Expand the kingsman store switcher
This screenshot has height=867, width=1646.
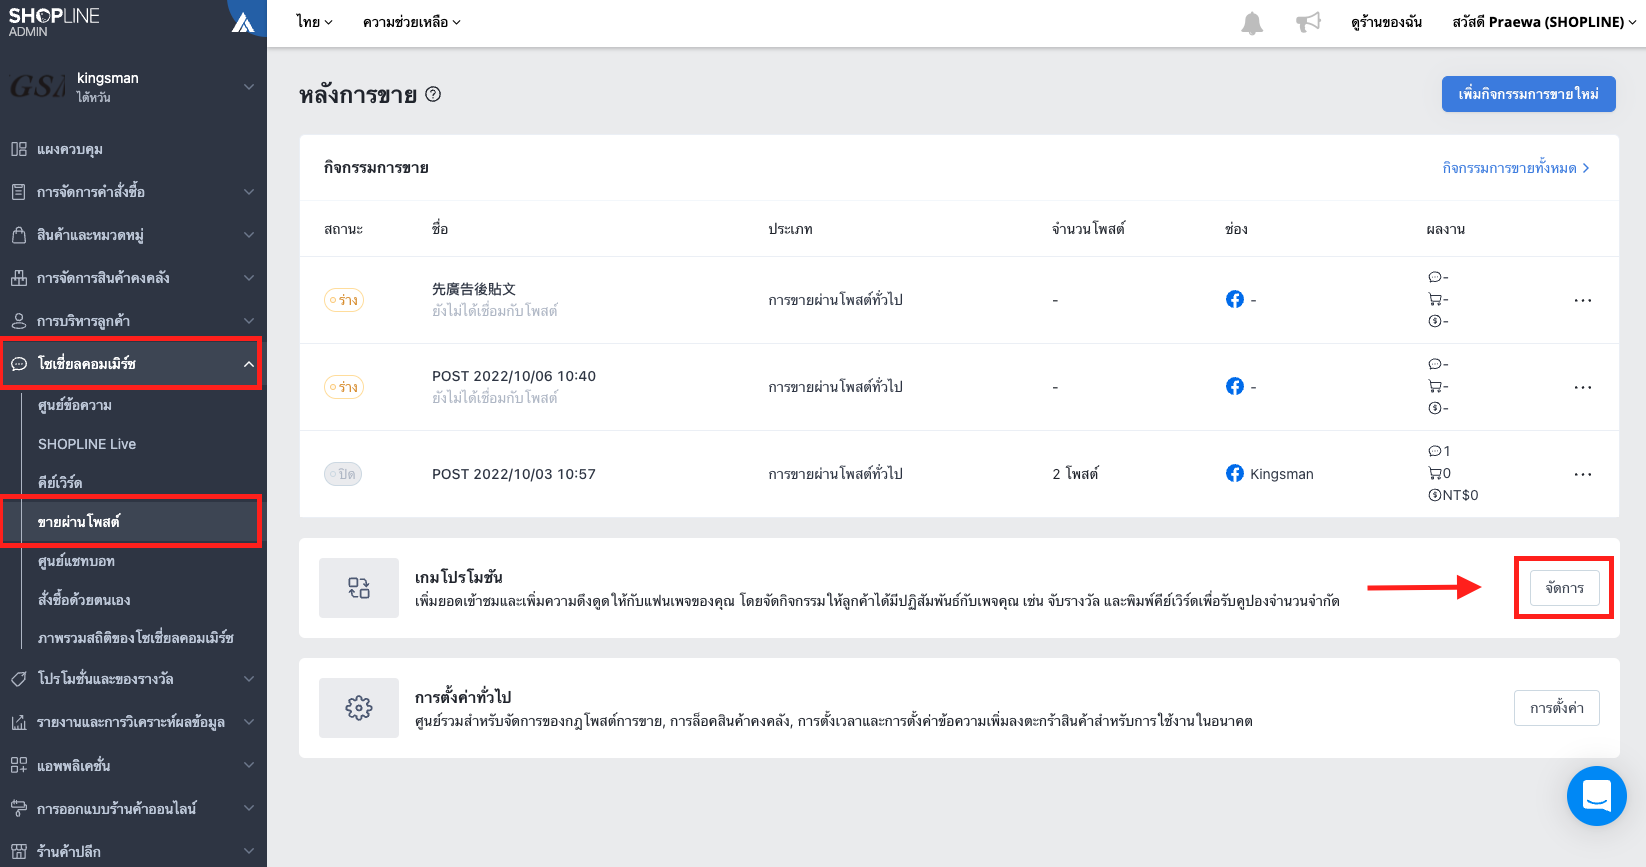tap(248, 87)
